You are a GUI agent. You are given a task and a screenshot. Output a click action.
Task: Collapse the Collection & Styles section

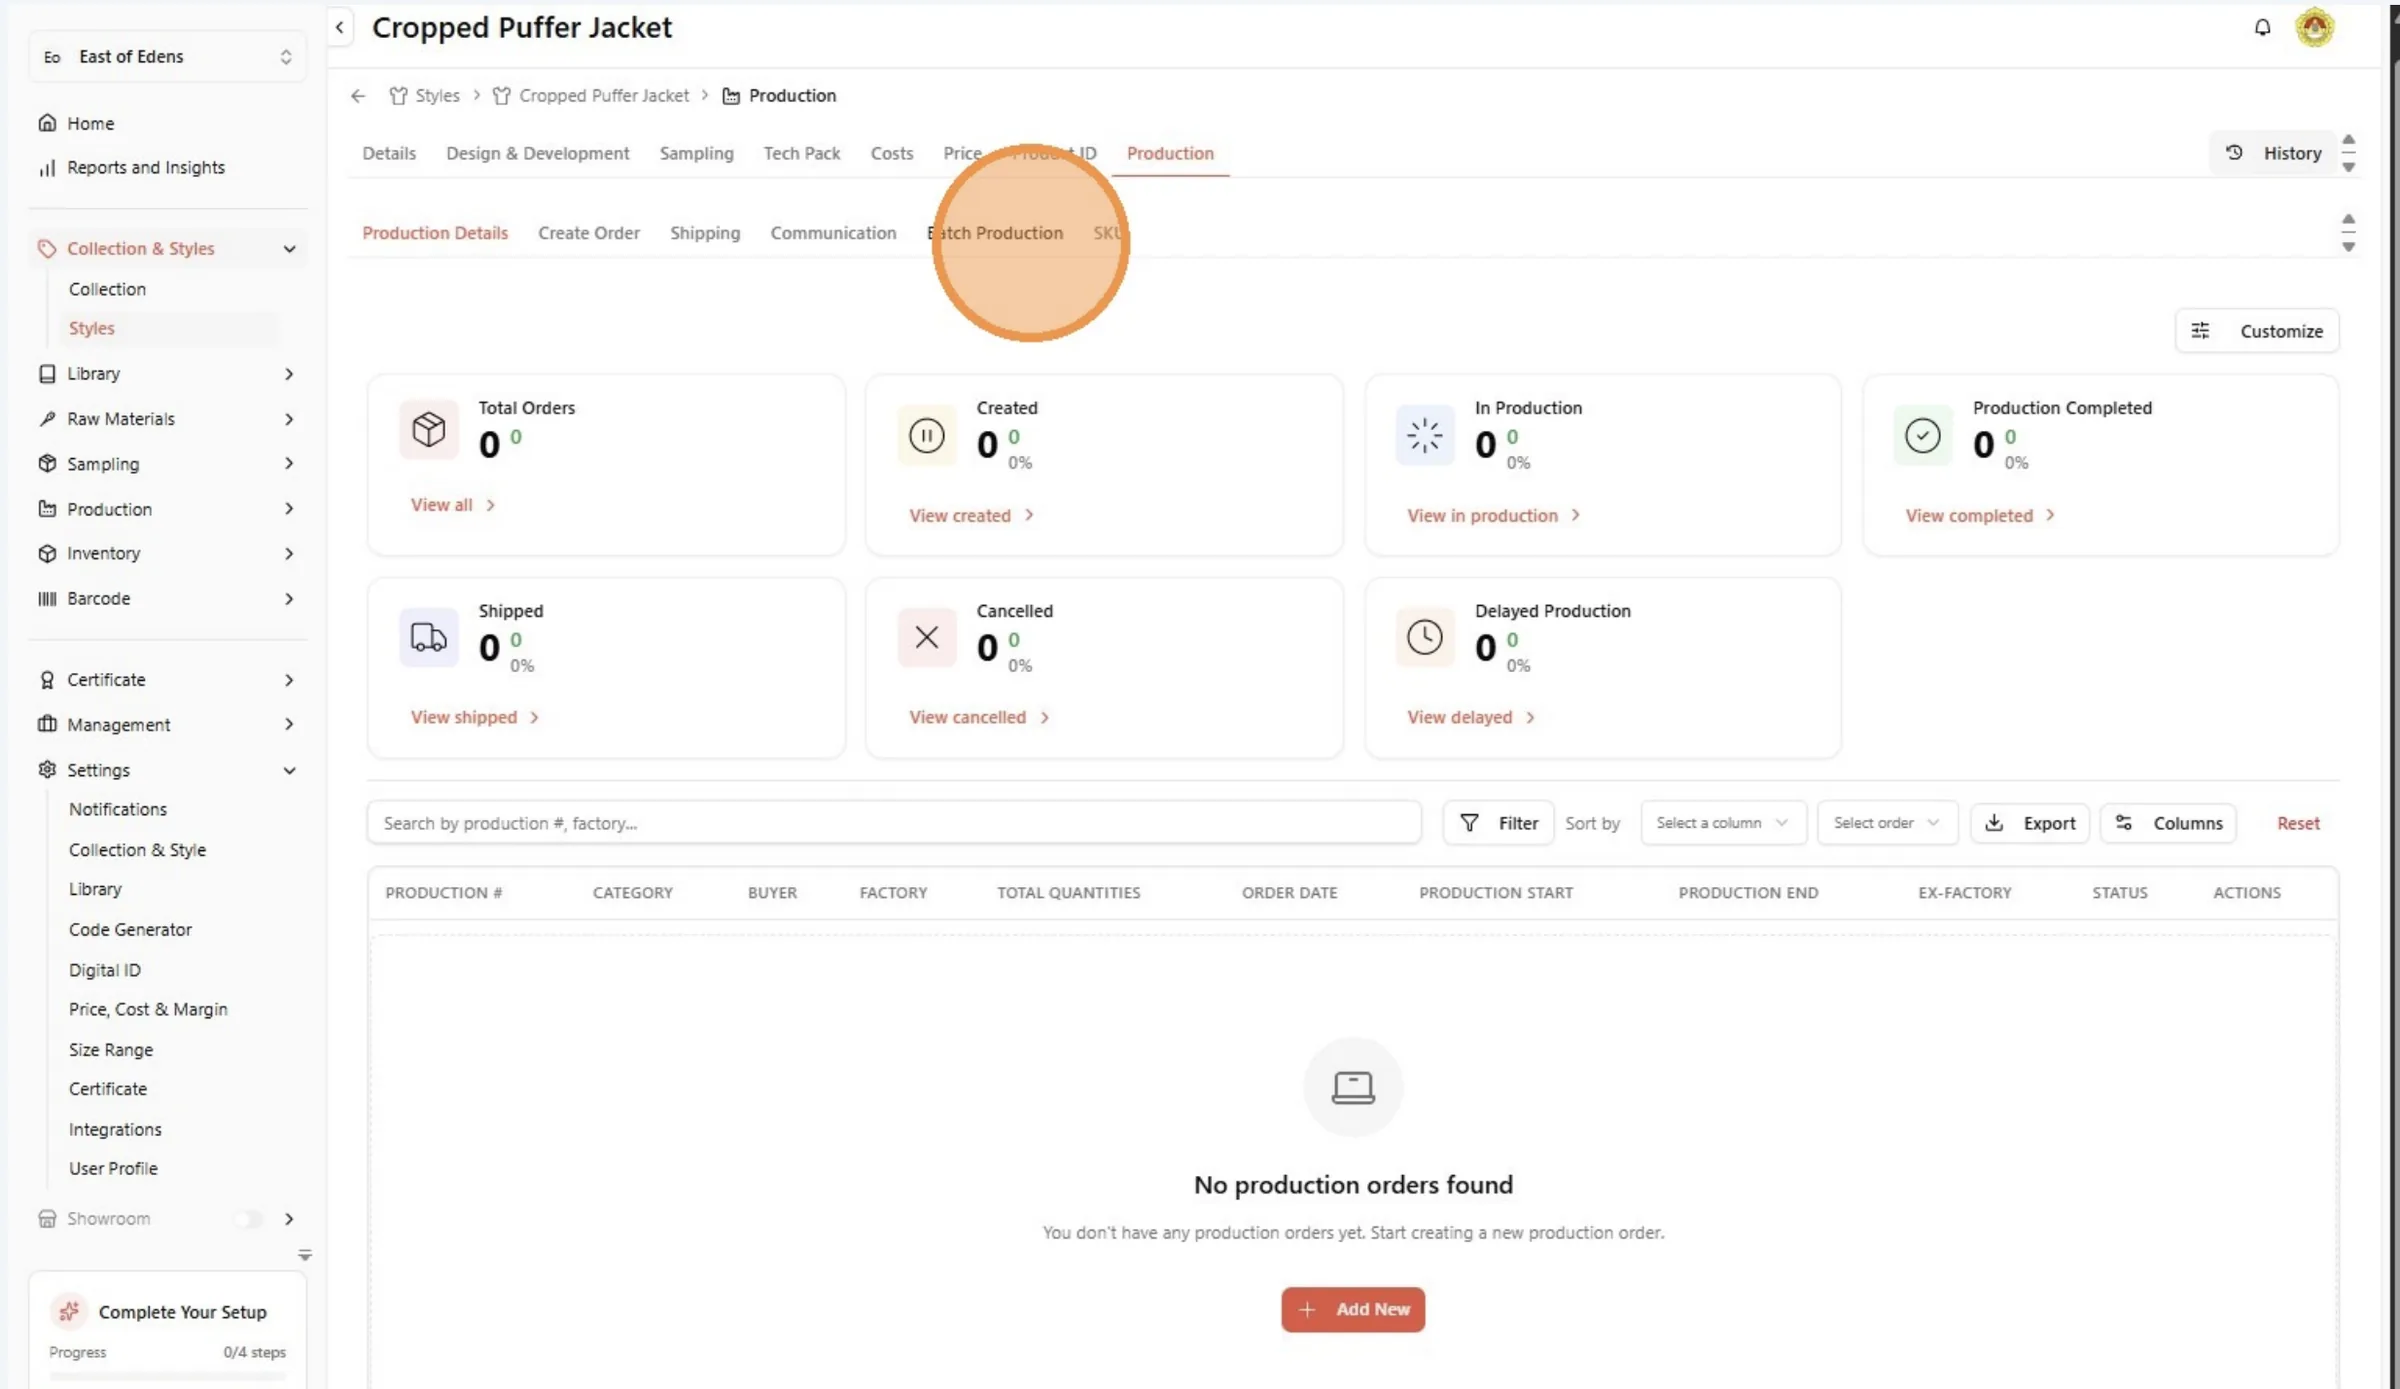click(x=167, y=249)
